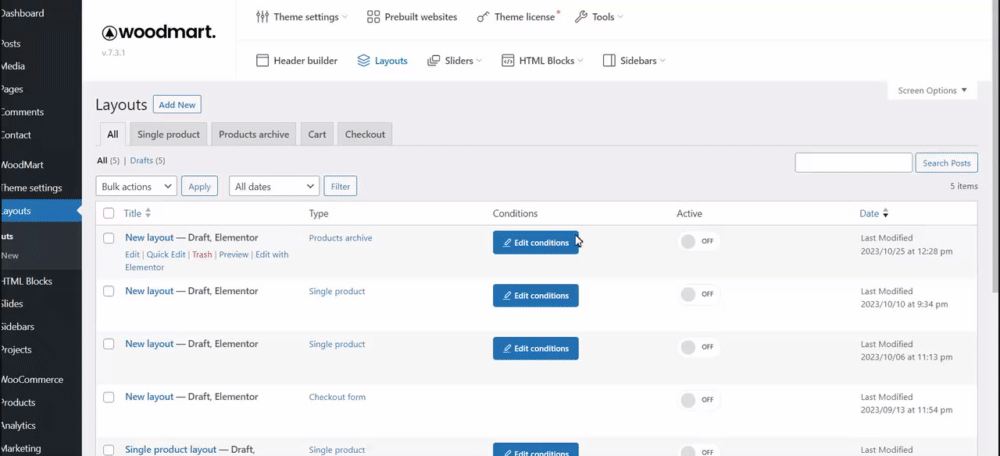Switch to the Single product tab
The width and height of the screenshot is (1000, 456).
pos(169,134)
